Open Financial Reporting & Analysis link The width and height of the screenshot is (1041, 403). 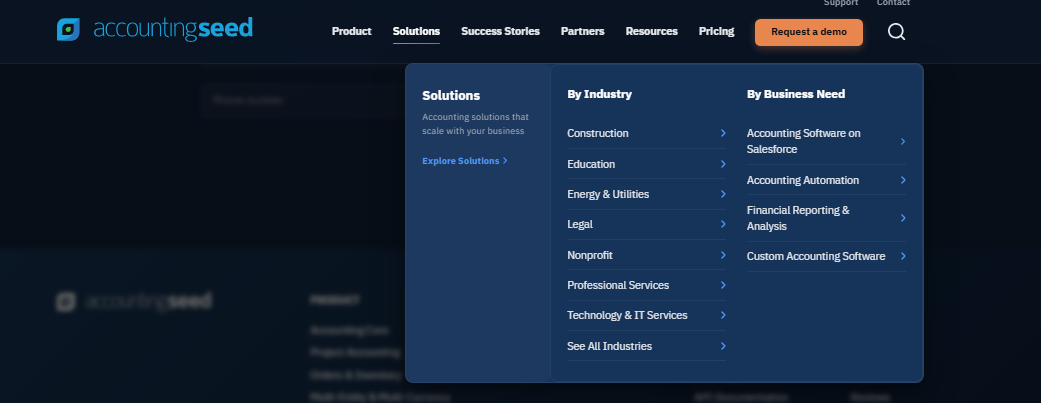click(826, 218)
